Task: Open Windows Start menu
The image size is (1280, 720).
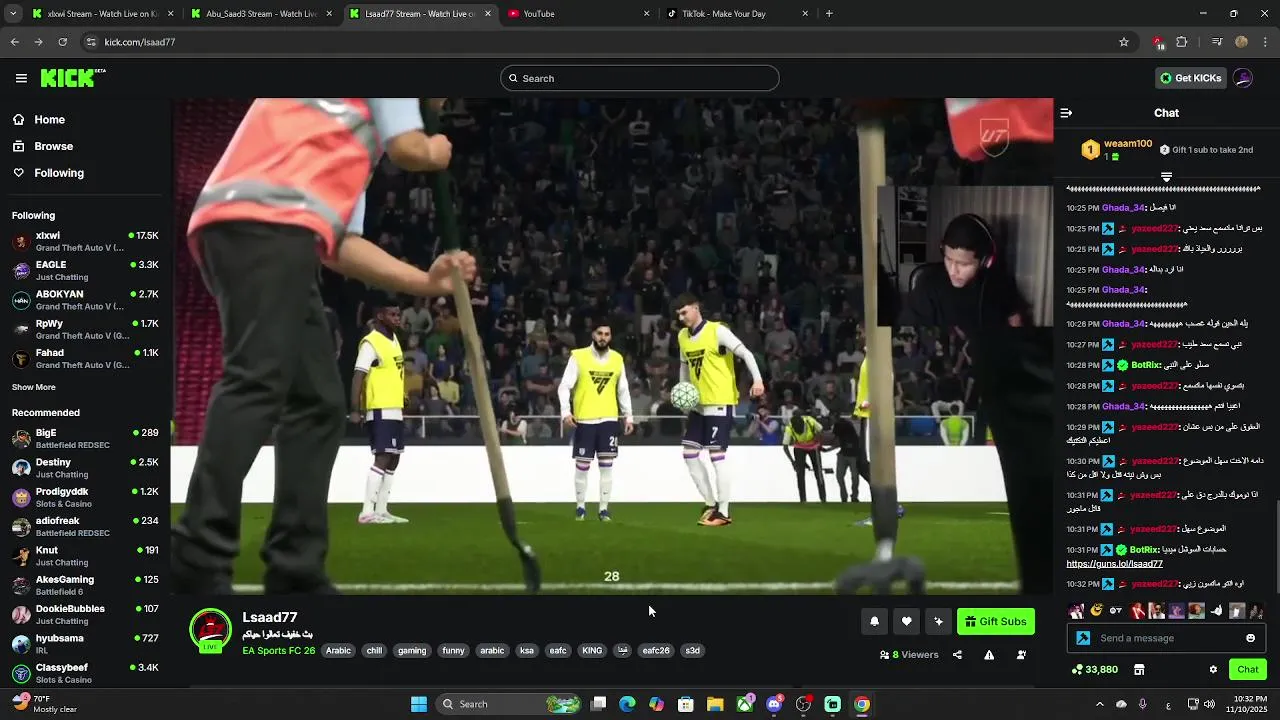Action: [419, 704]
